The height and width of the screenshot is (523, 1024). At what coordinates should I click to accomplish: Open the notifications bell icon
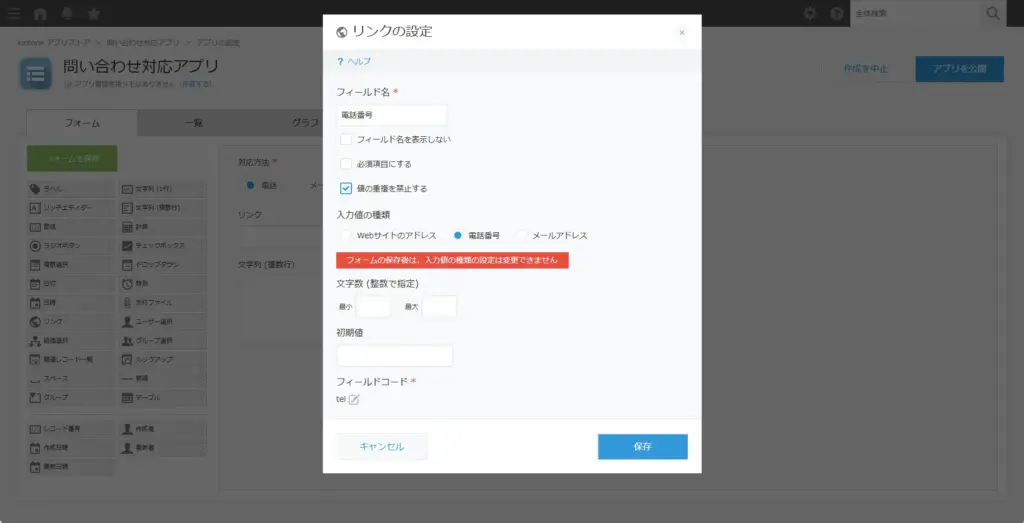coord(67,13)
